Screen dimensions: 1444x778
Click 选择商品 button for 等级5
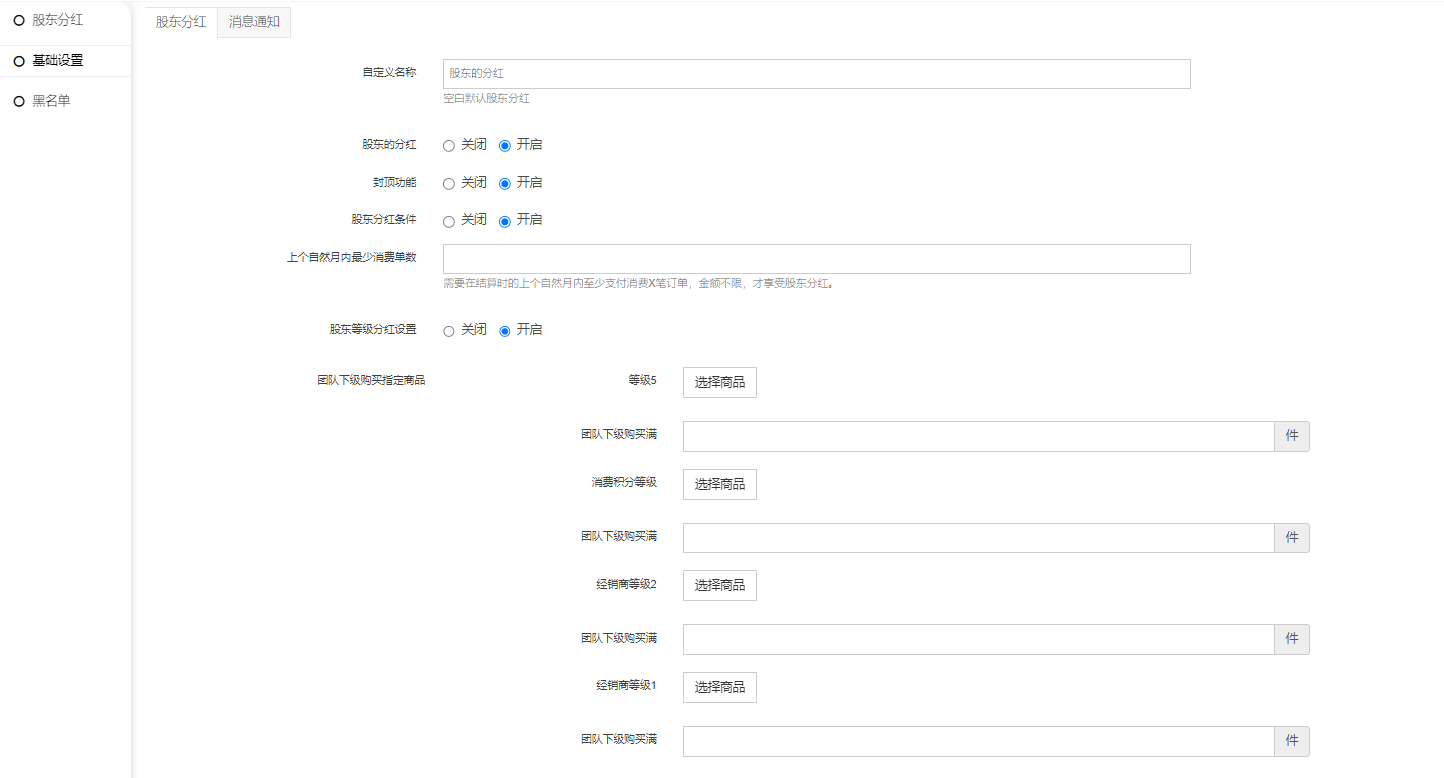pos(719,382)
